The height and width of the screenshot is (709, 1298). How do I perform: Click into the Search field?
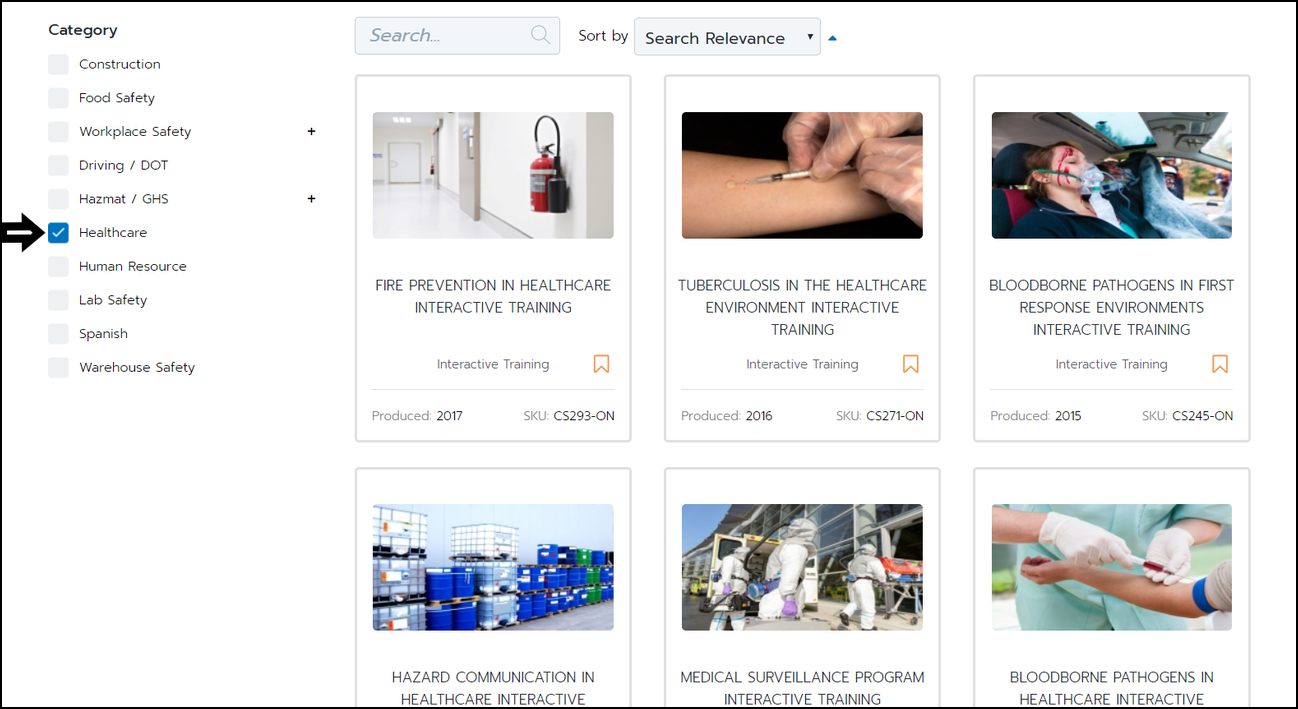(457, 35)
